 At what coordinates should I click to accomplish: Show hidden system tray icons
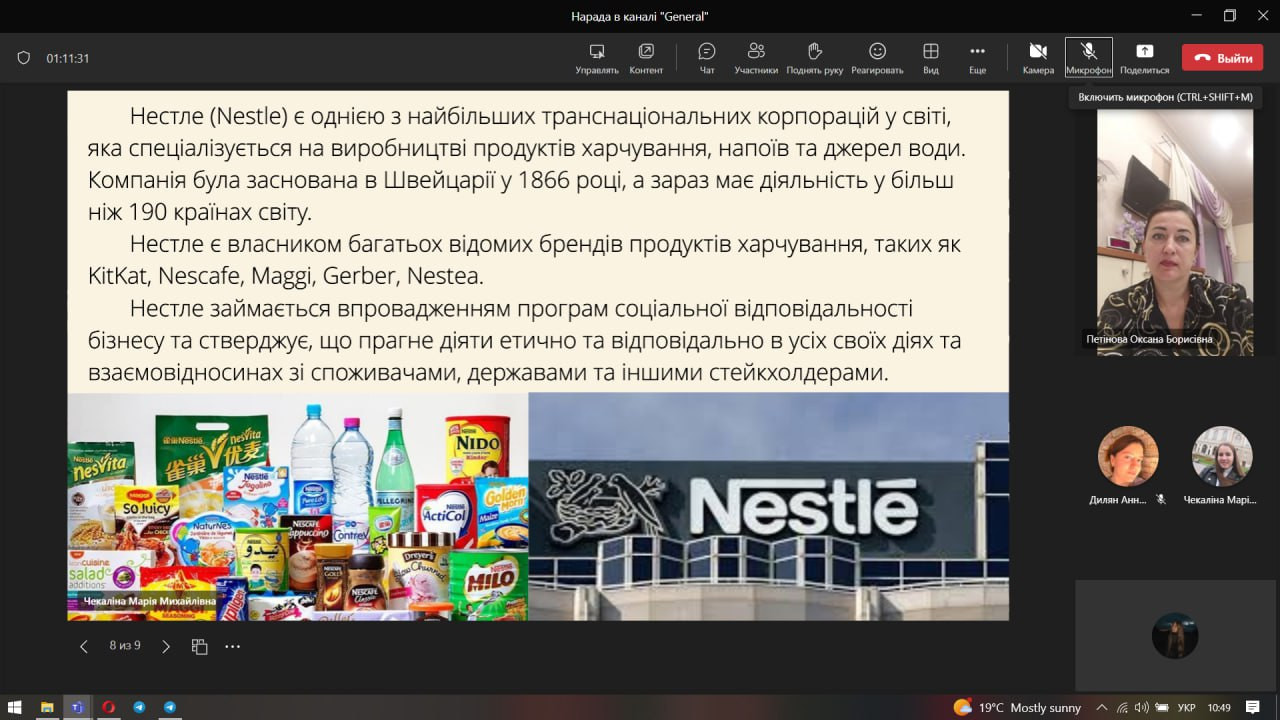[x=1102, y=707]
